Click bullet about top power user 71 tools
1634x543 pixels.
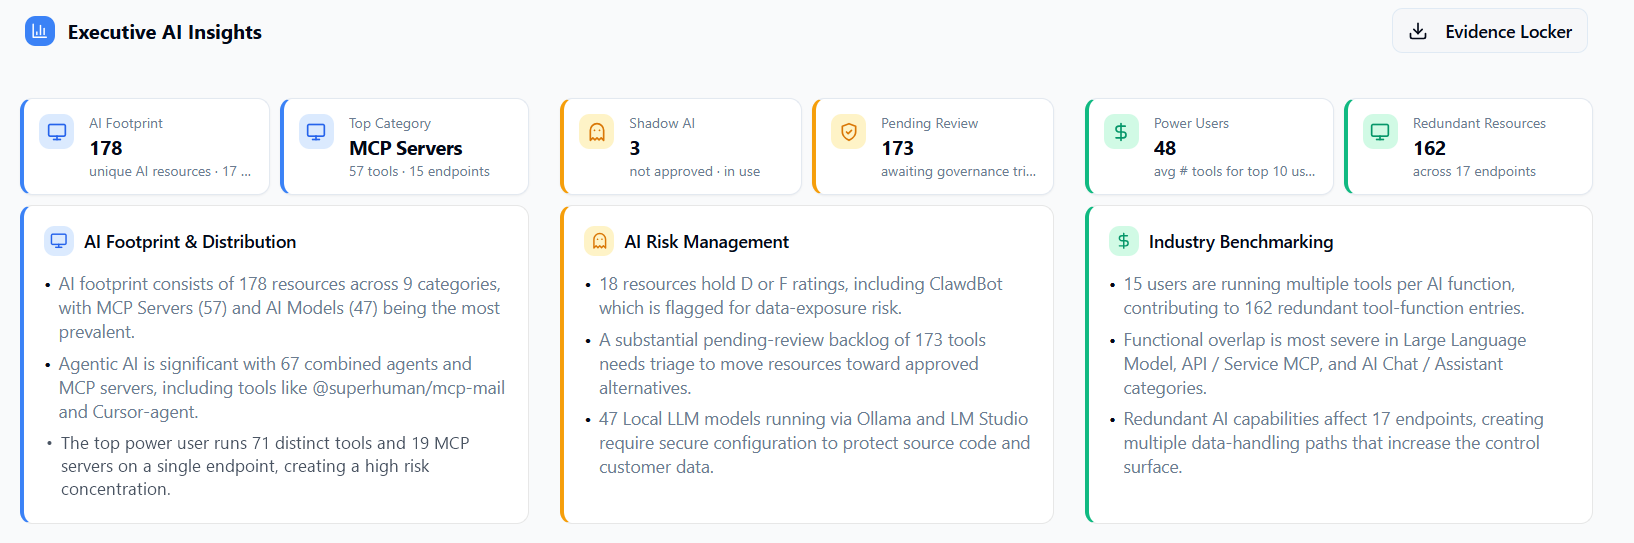click(265, 466)
